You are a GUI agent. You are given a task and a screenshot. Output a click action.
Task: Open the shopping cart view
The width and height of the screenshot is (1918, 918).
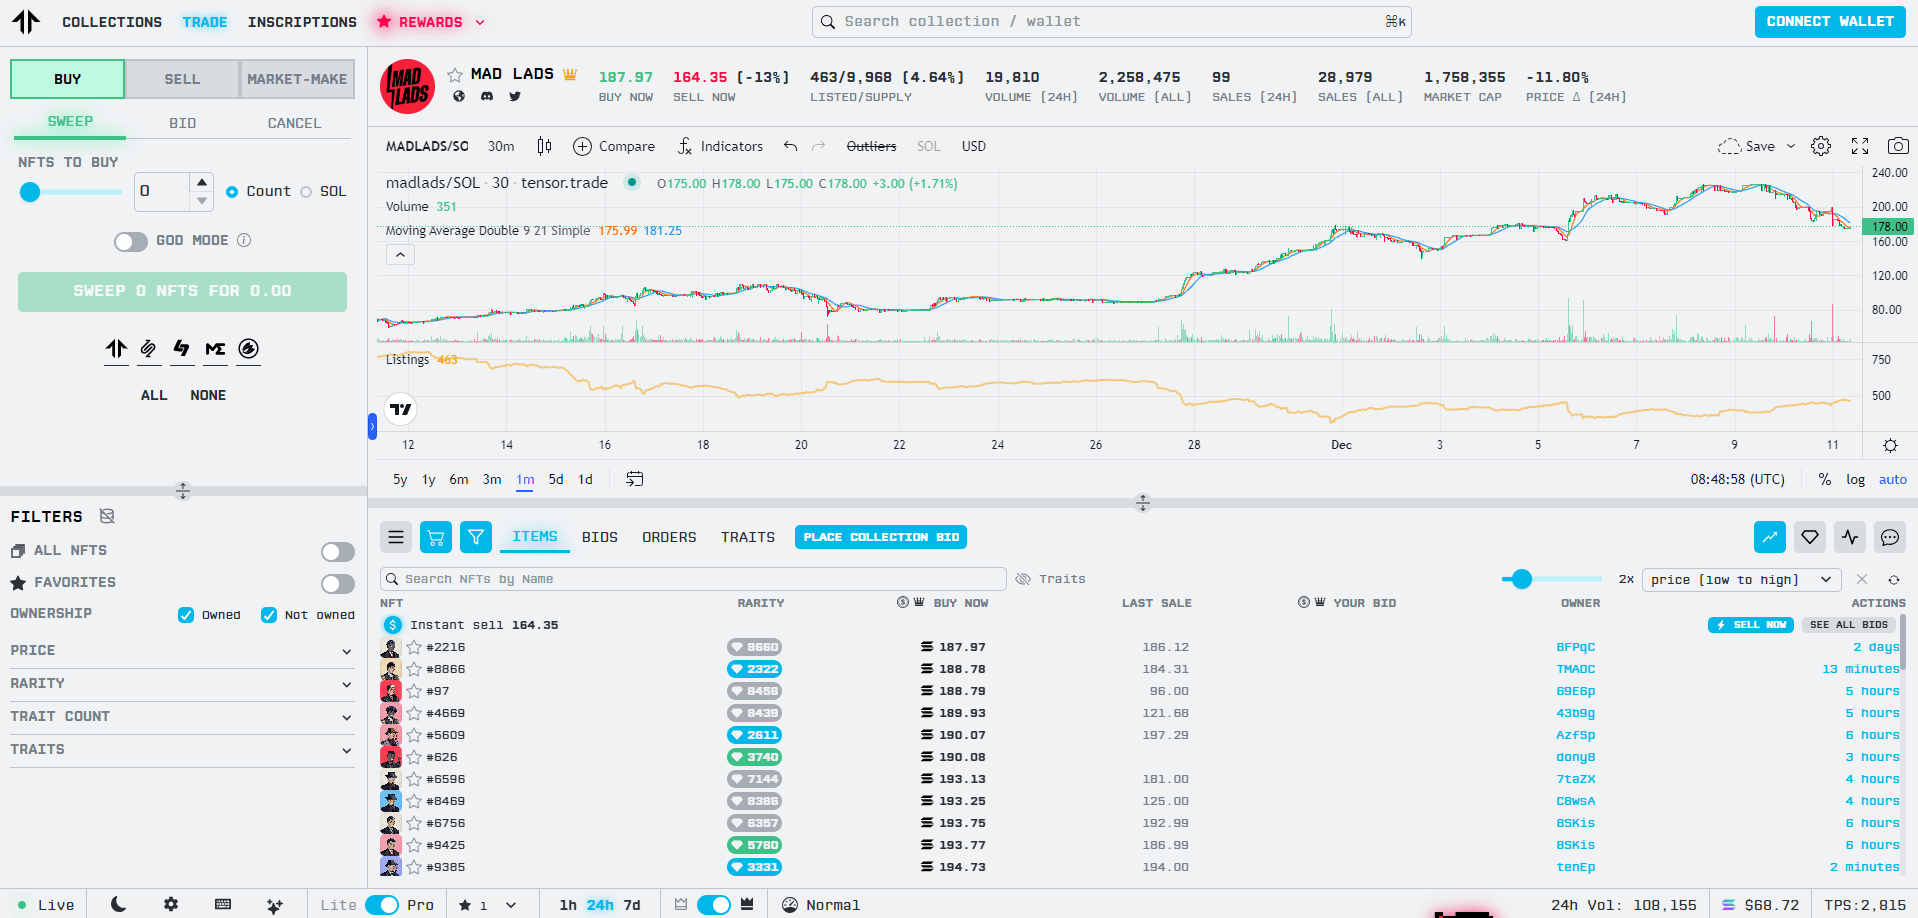pos(436,537)
